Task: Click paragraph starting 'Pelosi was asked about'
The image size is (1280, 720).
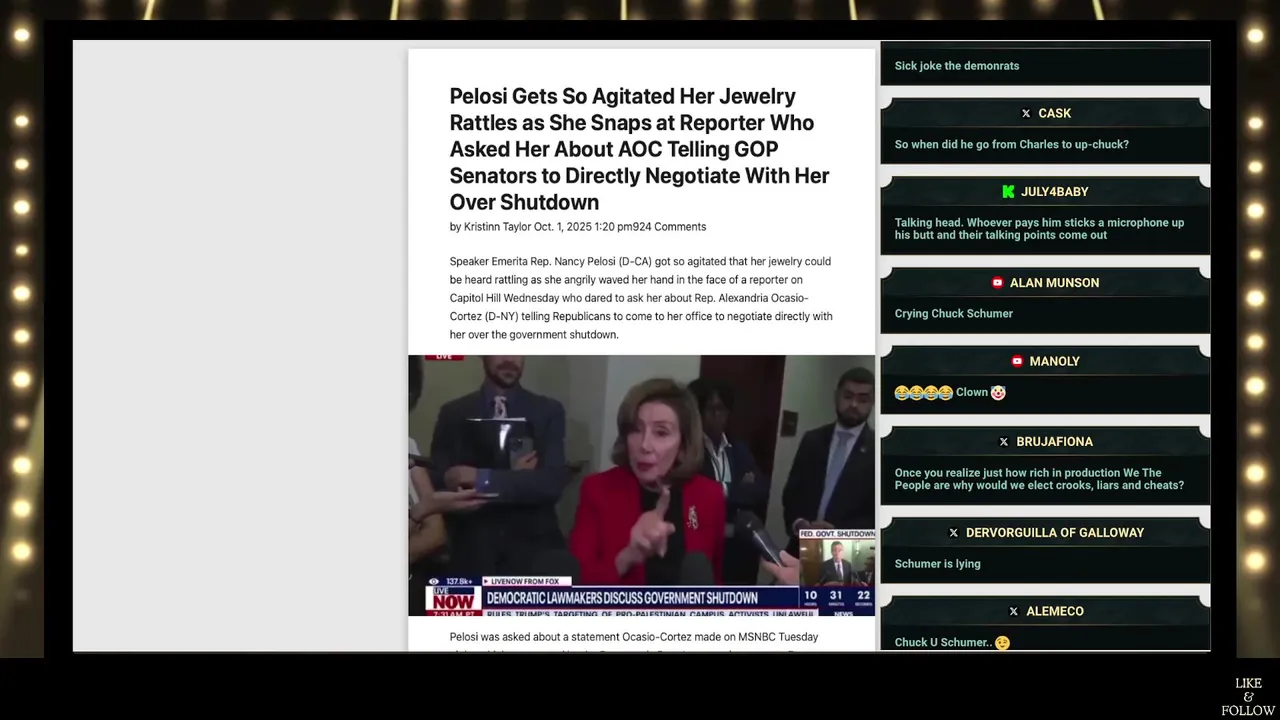Action: click(x=634, y=637)
